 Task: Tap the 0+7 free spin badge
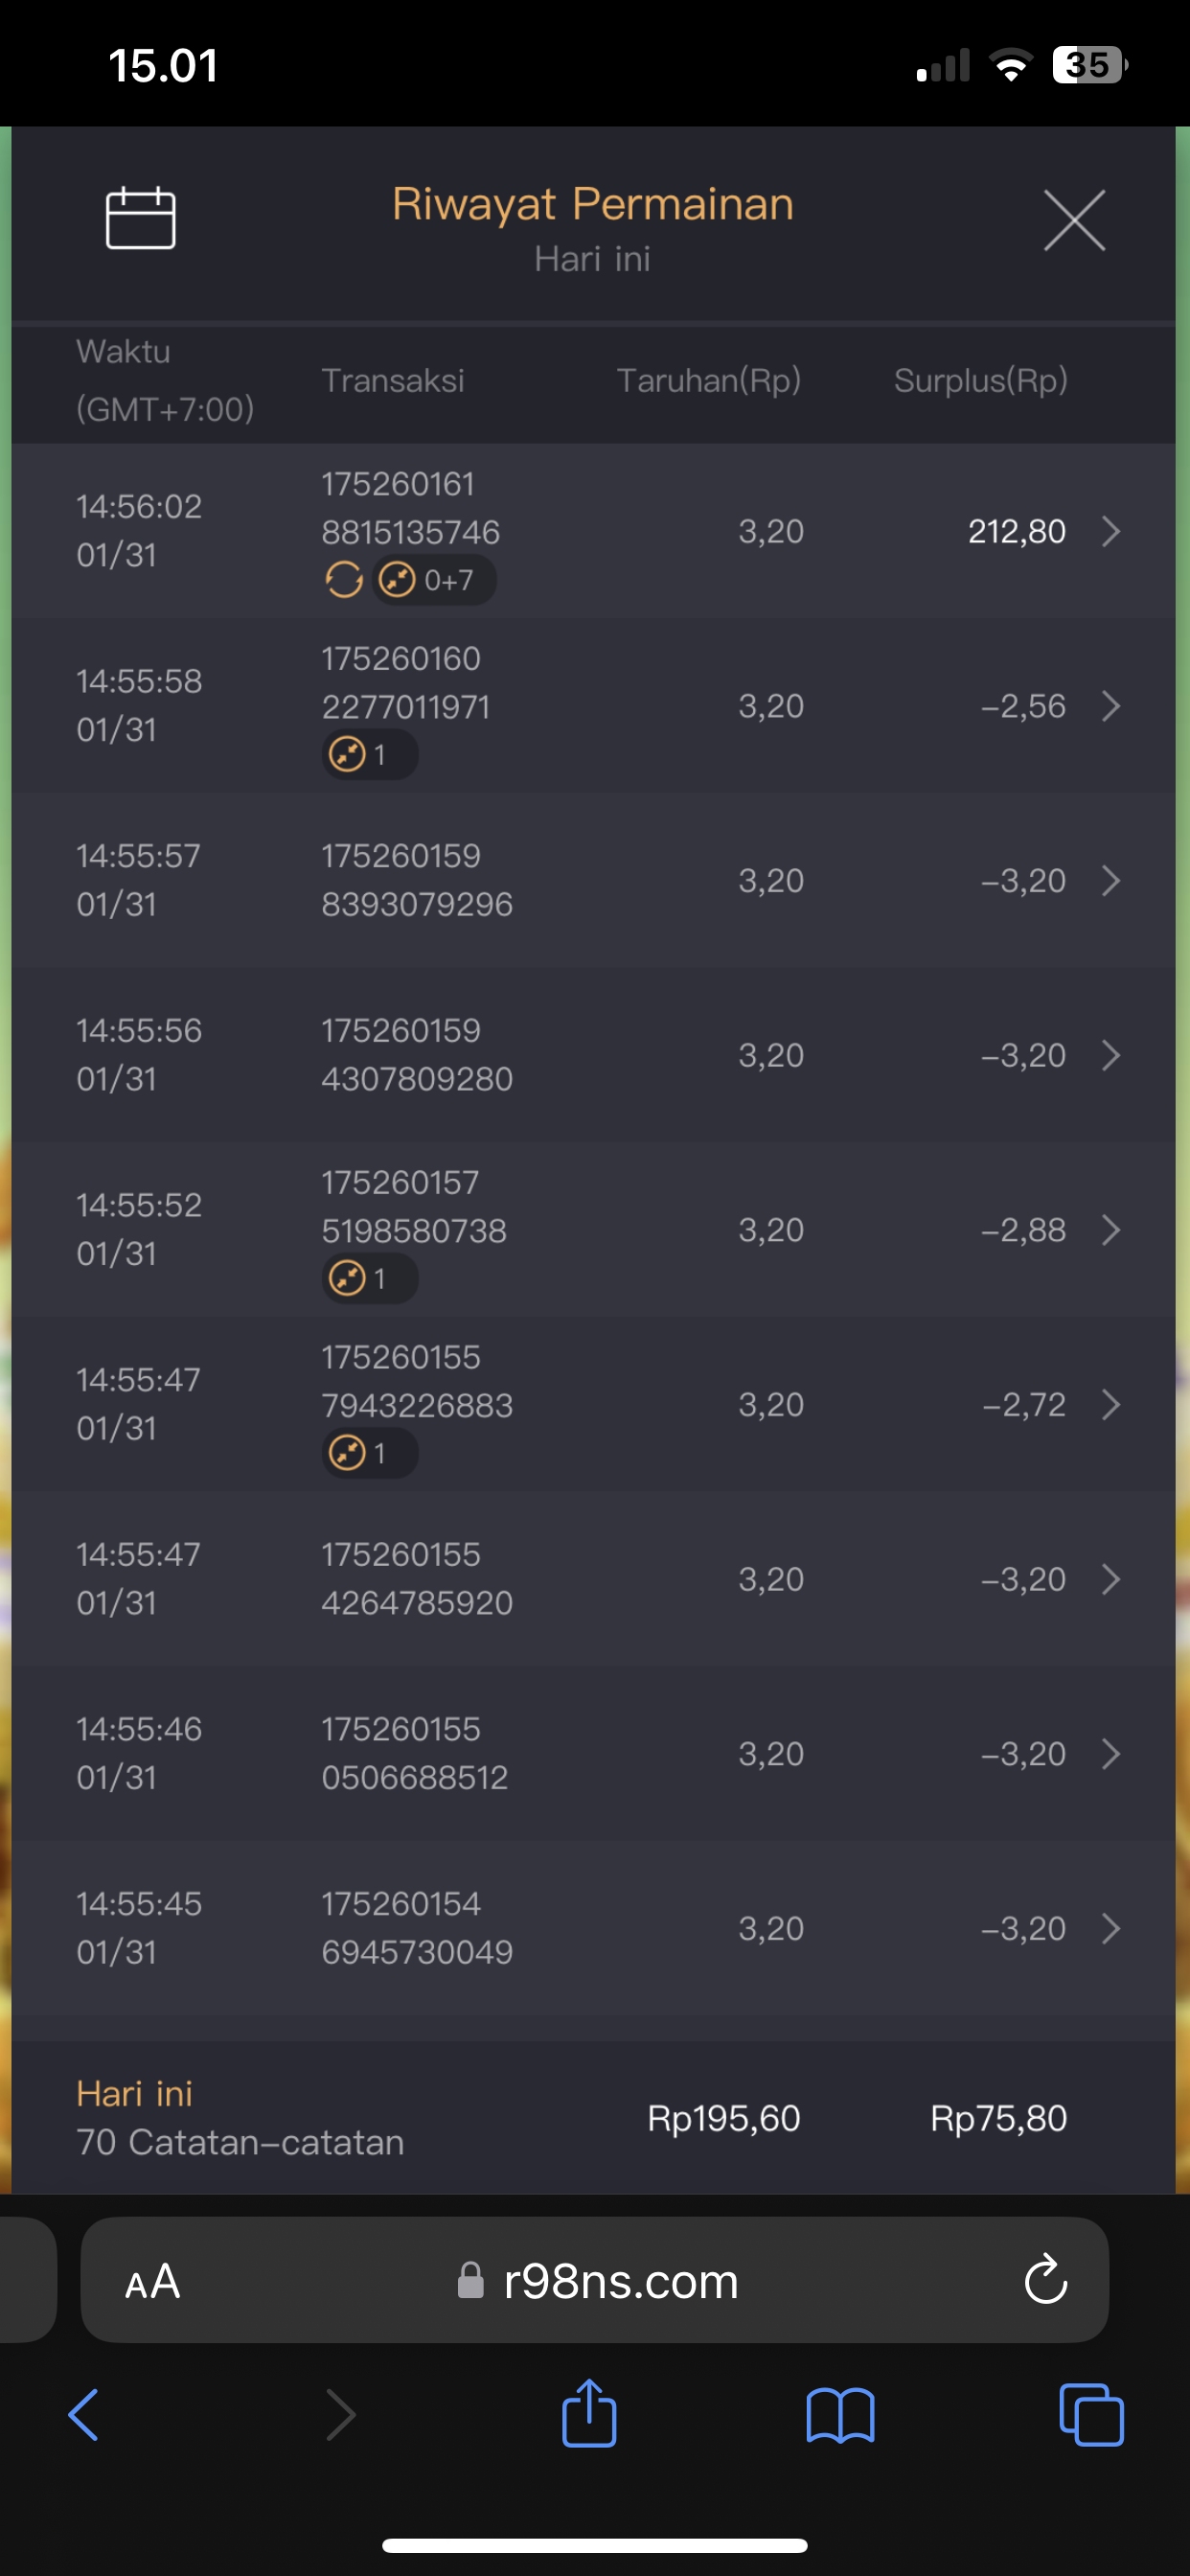coord(436,580)
